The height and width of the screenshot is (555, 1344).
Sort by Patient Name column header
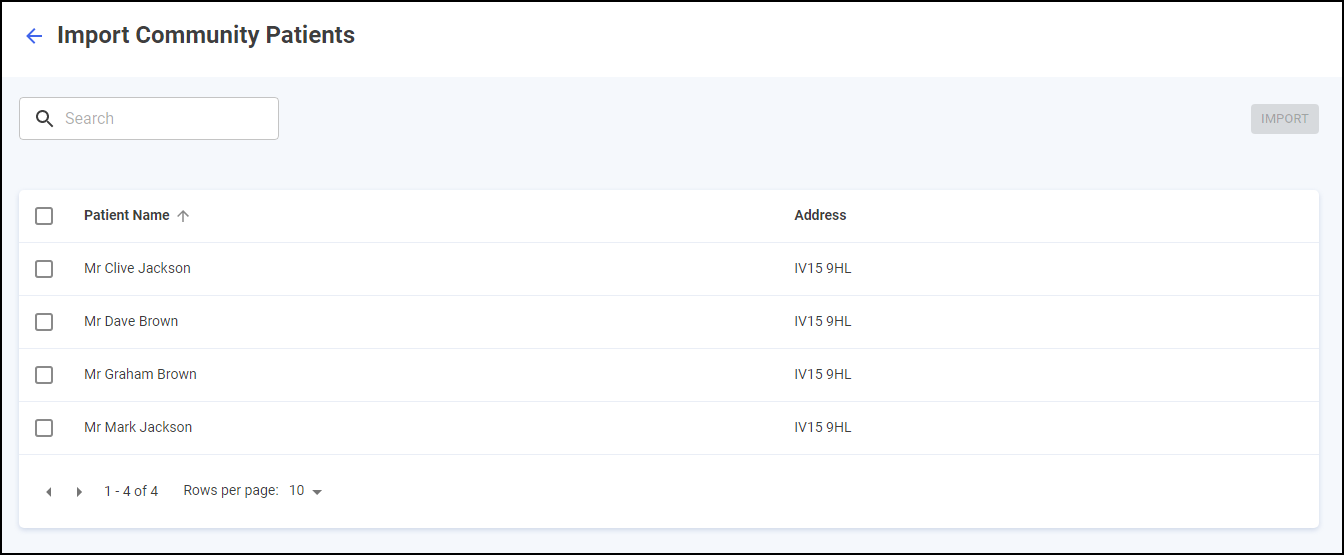pyautogui.click(x=127, y=216)
